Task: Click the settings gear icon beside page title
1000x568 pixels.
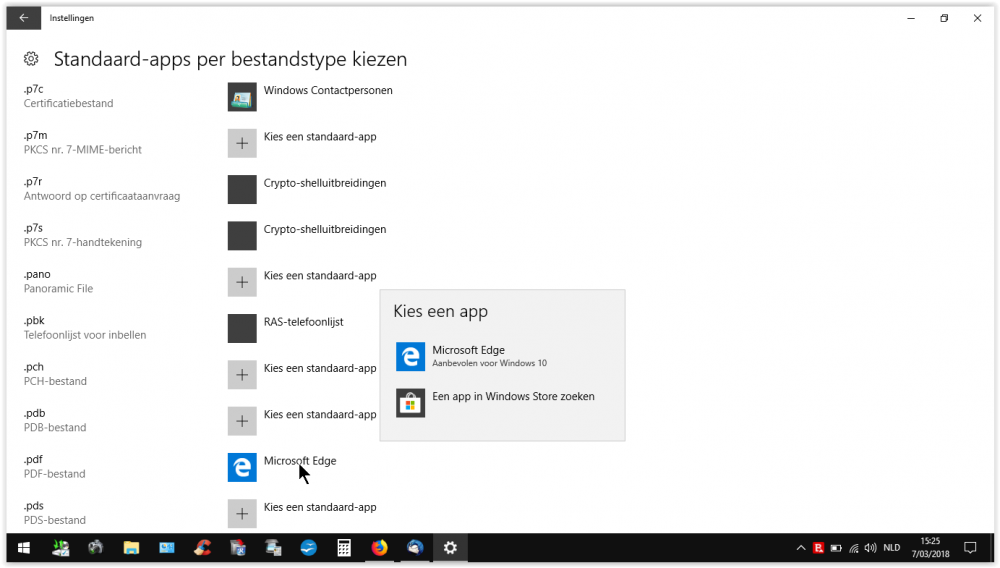Action: [x=31, y=59]
